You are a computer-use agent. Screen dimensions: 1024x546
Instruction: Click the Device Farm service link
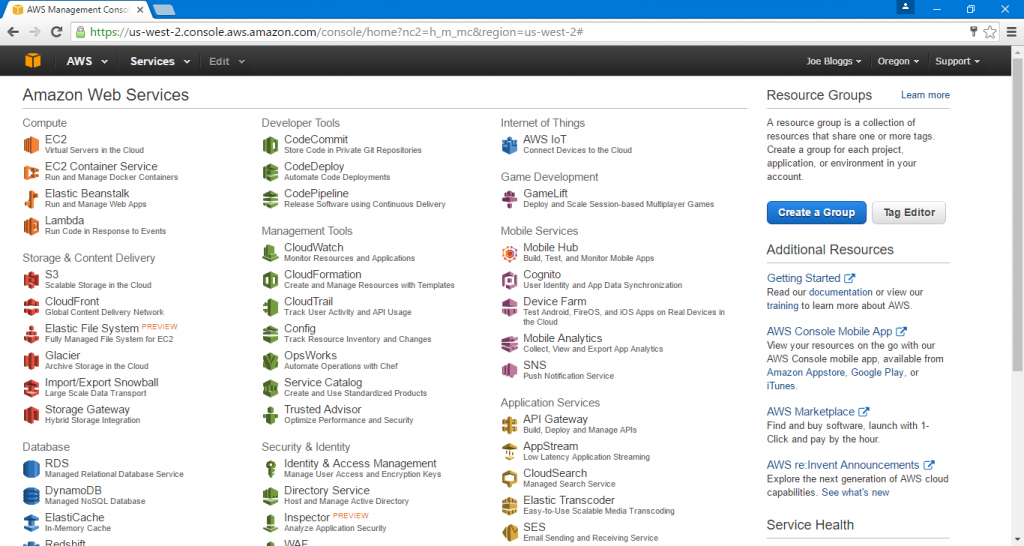pyautogui.click(x=554, y=302)
